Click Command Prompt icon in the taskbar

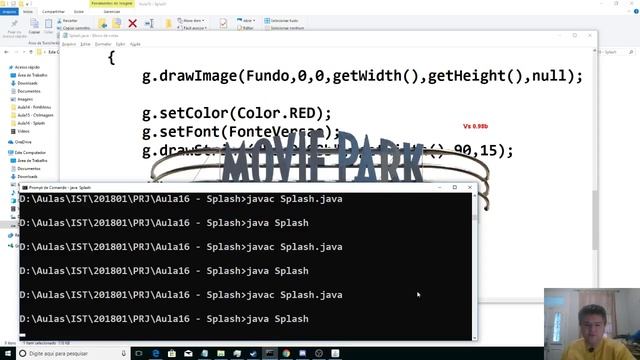(x=270, y=353)
